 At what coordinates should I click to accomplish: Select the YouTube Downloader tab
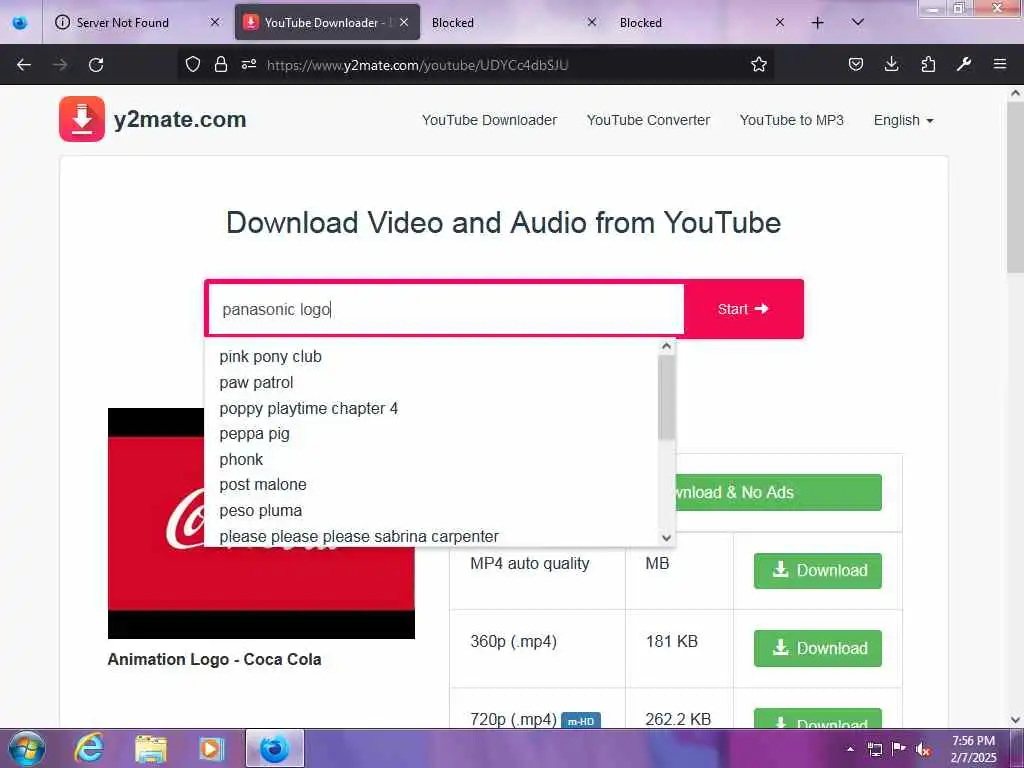click(327, 23)
